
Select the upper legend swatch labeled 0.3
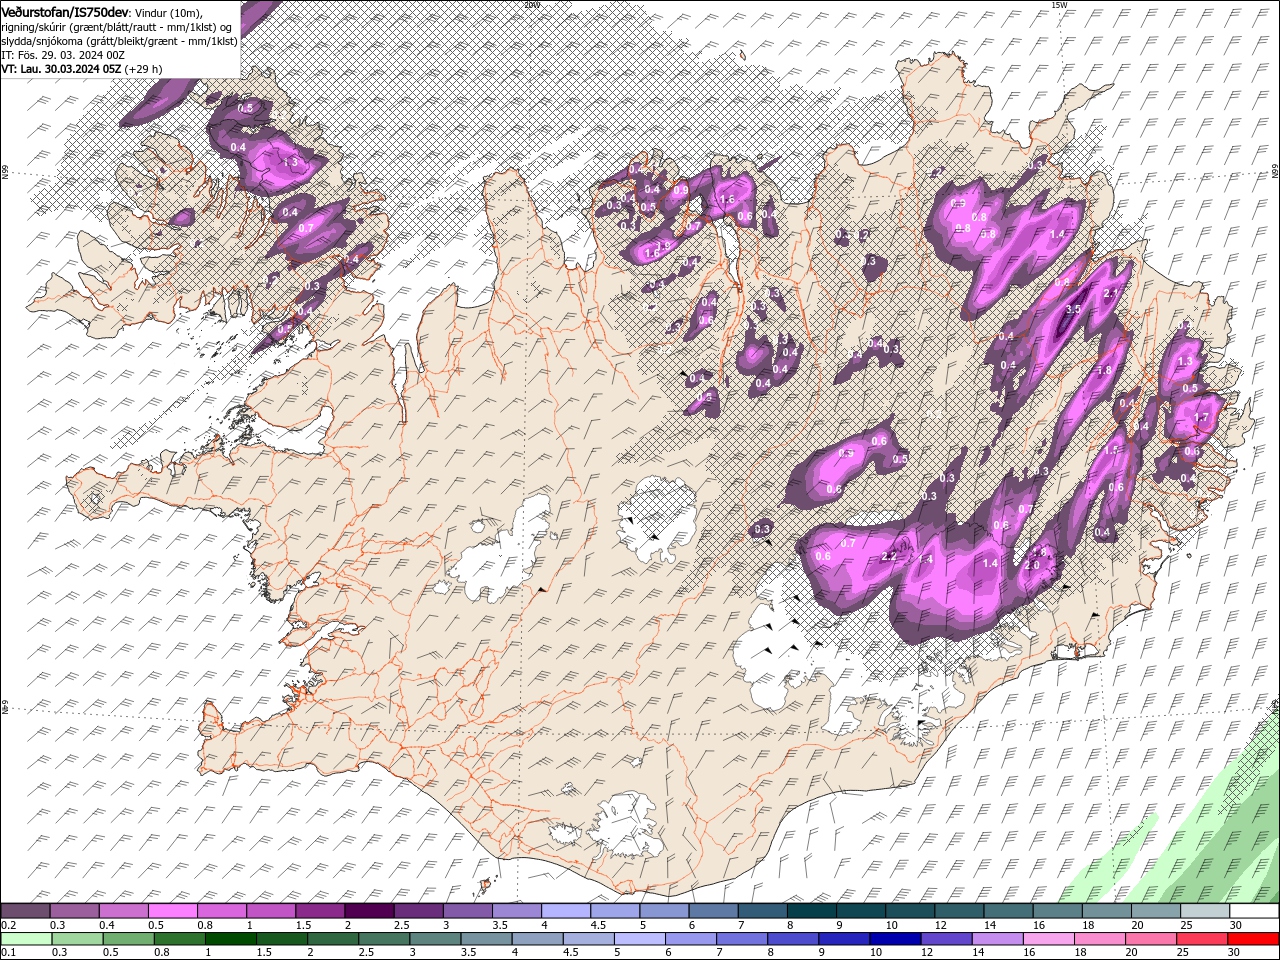coord(74,911)
